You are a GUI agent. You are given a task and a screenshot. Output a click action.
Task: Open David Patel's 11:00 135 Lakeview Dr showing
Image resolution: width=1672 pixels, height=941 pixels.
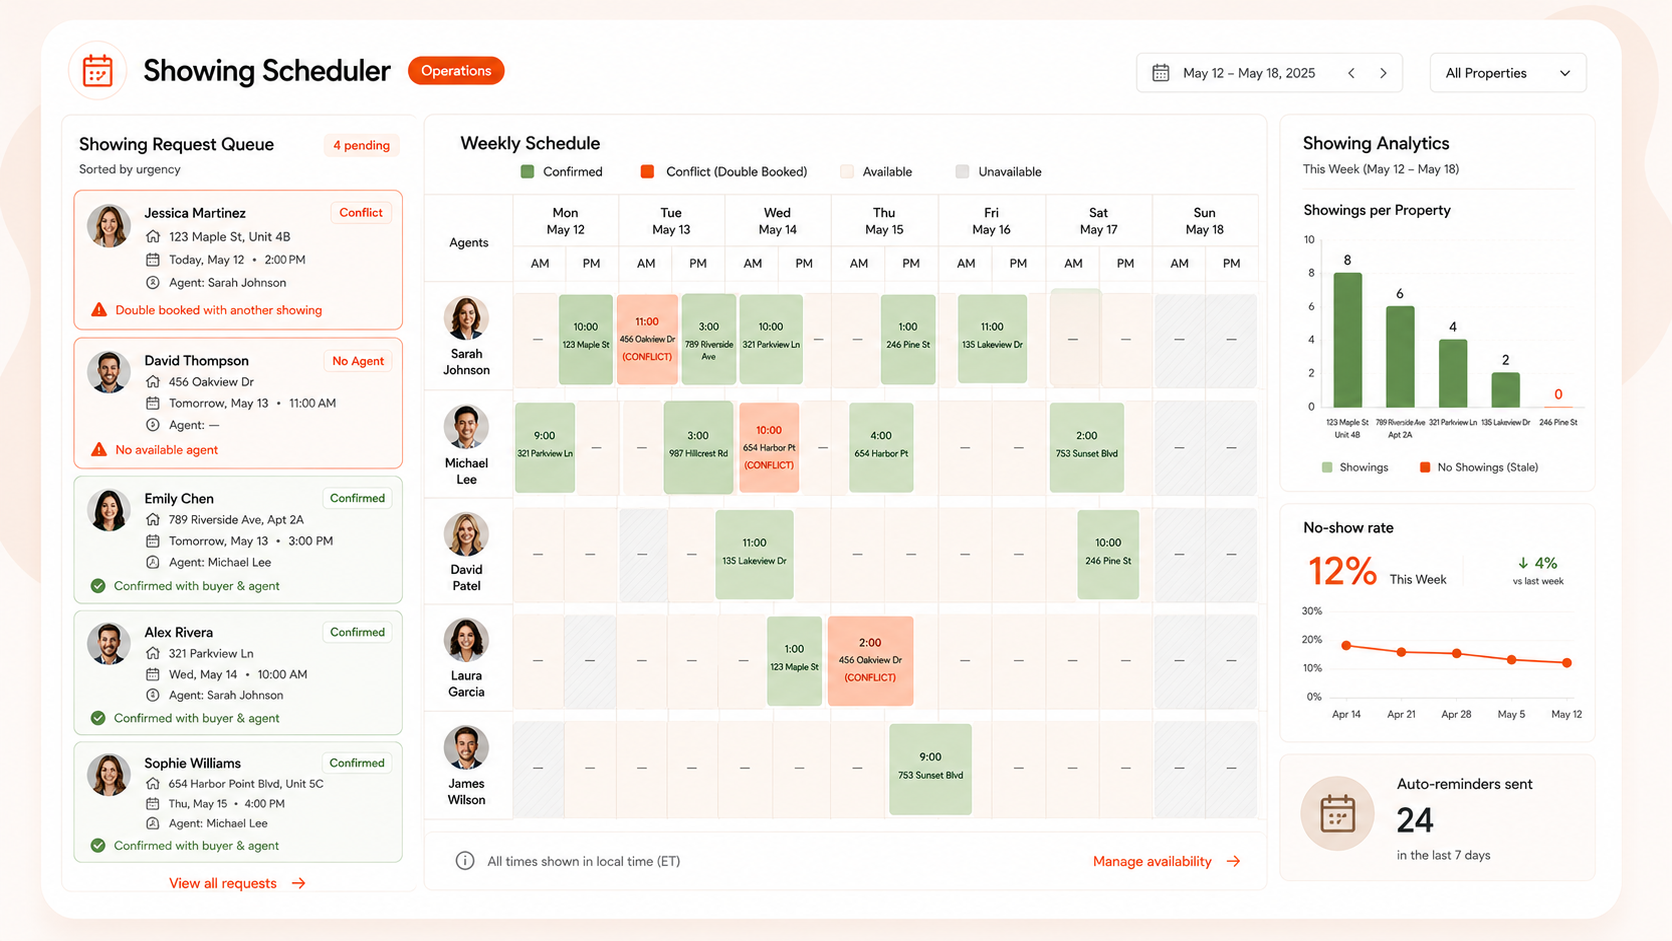click(754, 554)
